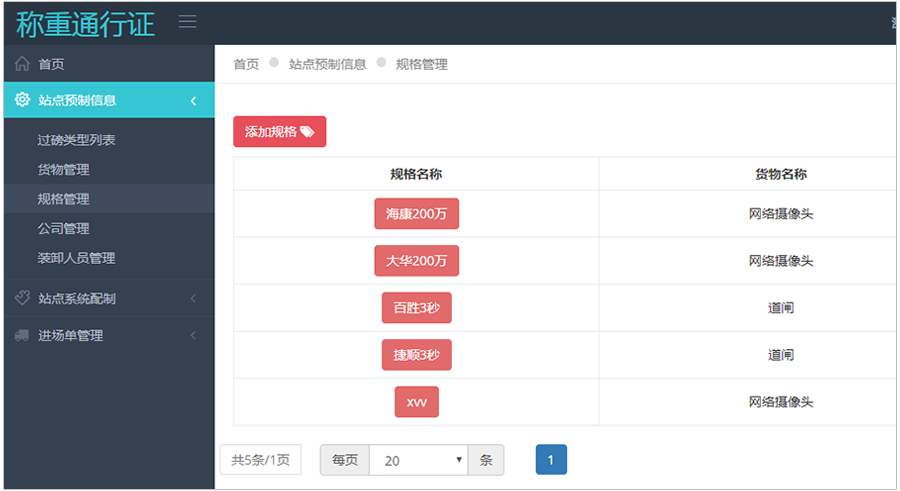Click the tags icon on 添加规格 button
Viewport: 900px width, 491px height.
click(x=308, y=132)
